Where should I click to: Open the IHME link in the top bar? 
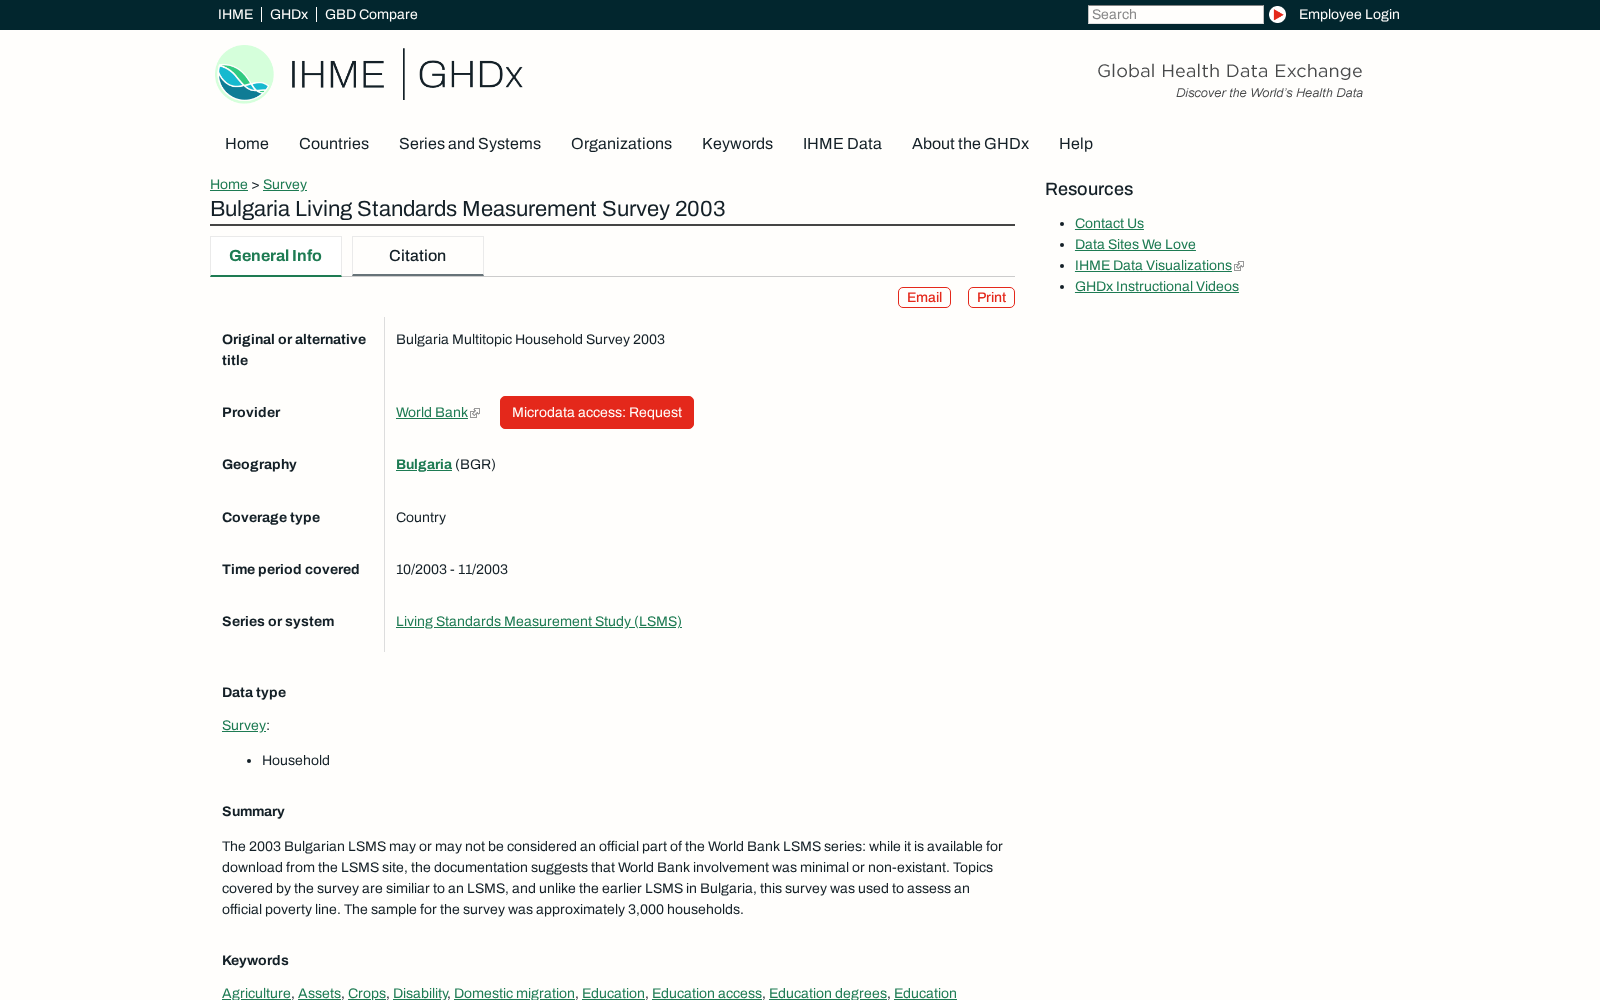pos(235,14)
